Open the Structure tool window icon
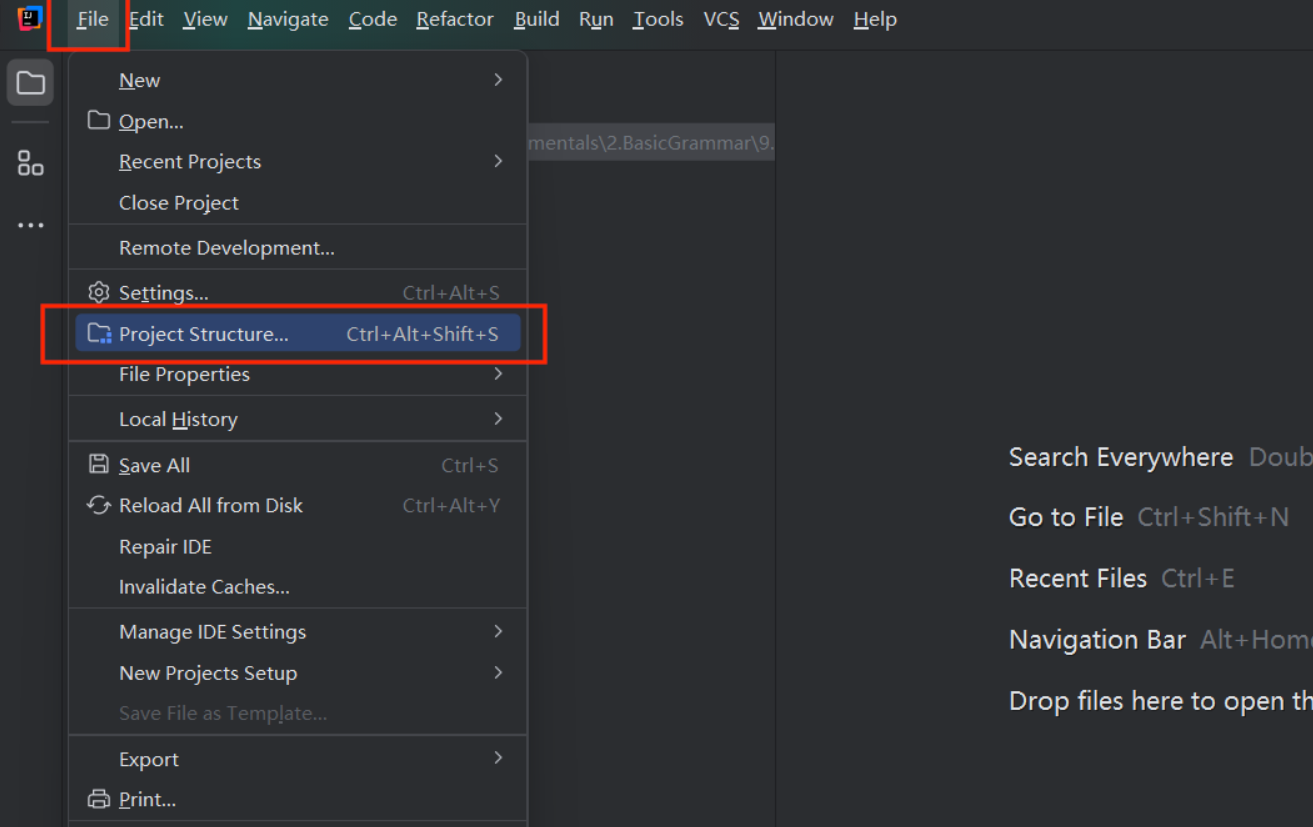Viewport: 1313px width, 827px height. pos(30,163)
